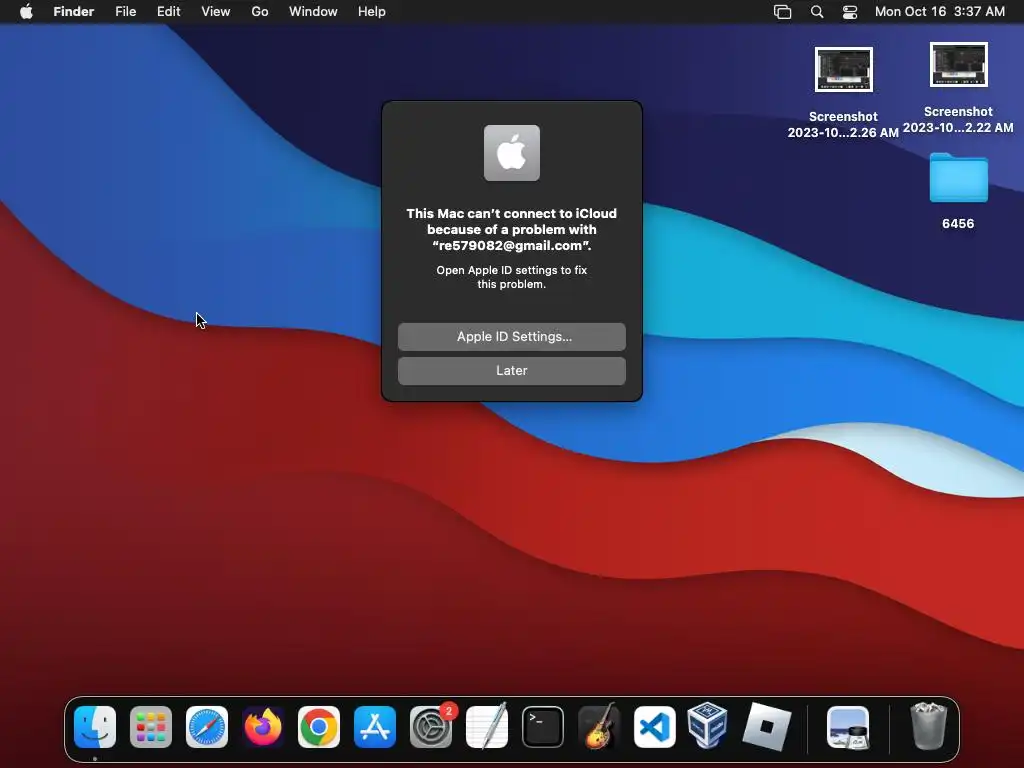Viewport: 1024px width, 768px height.
Task: Open the File menu
Action: [x=125, y=12]
